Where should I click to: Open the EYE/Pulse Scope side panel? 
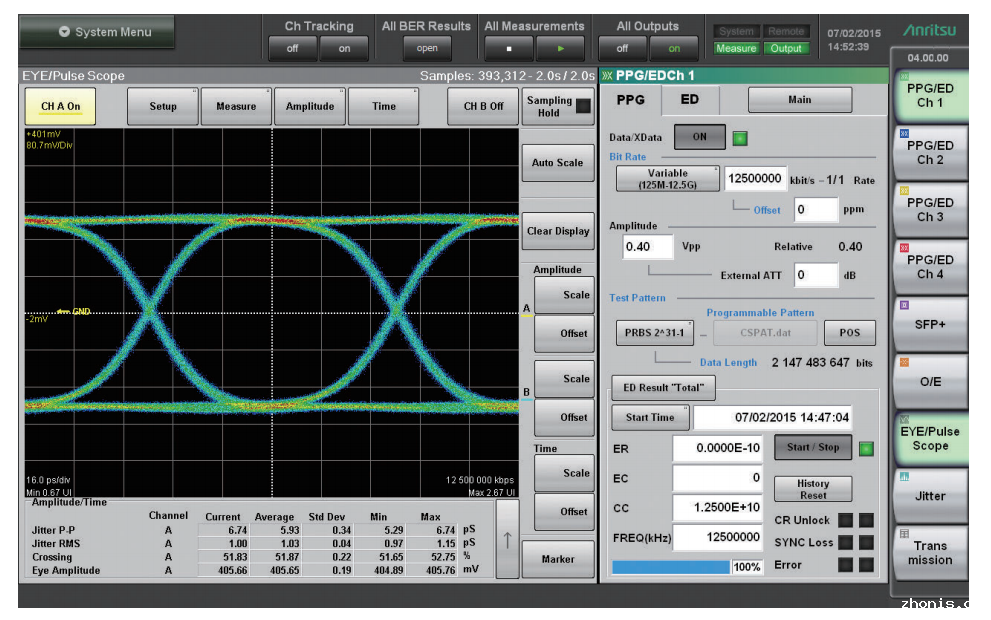tap(929, 439)
